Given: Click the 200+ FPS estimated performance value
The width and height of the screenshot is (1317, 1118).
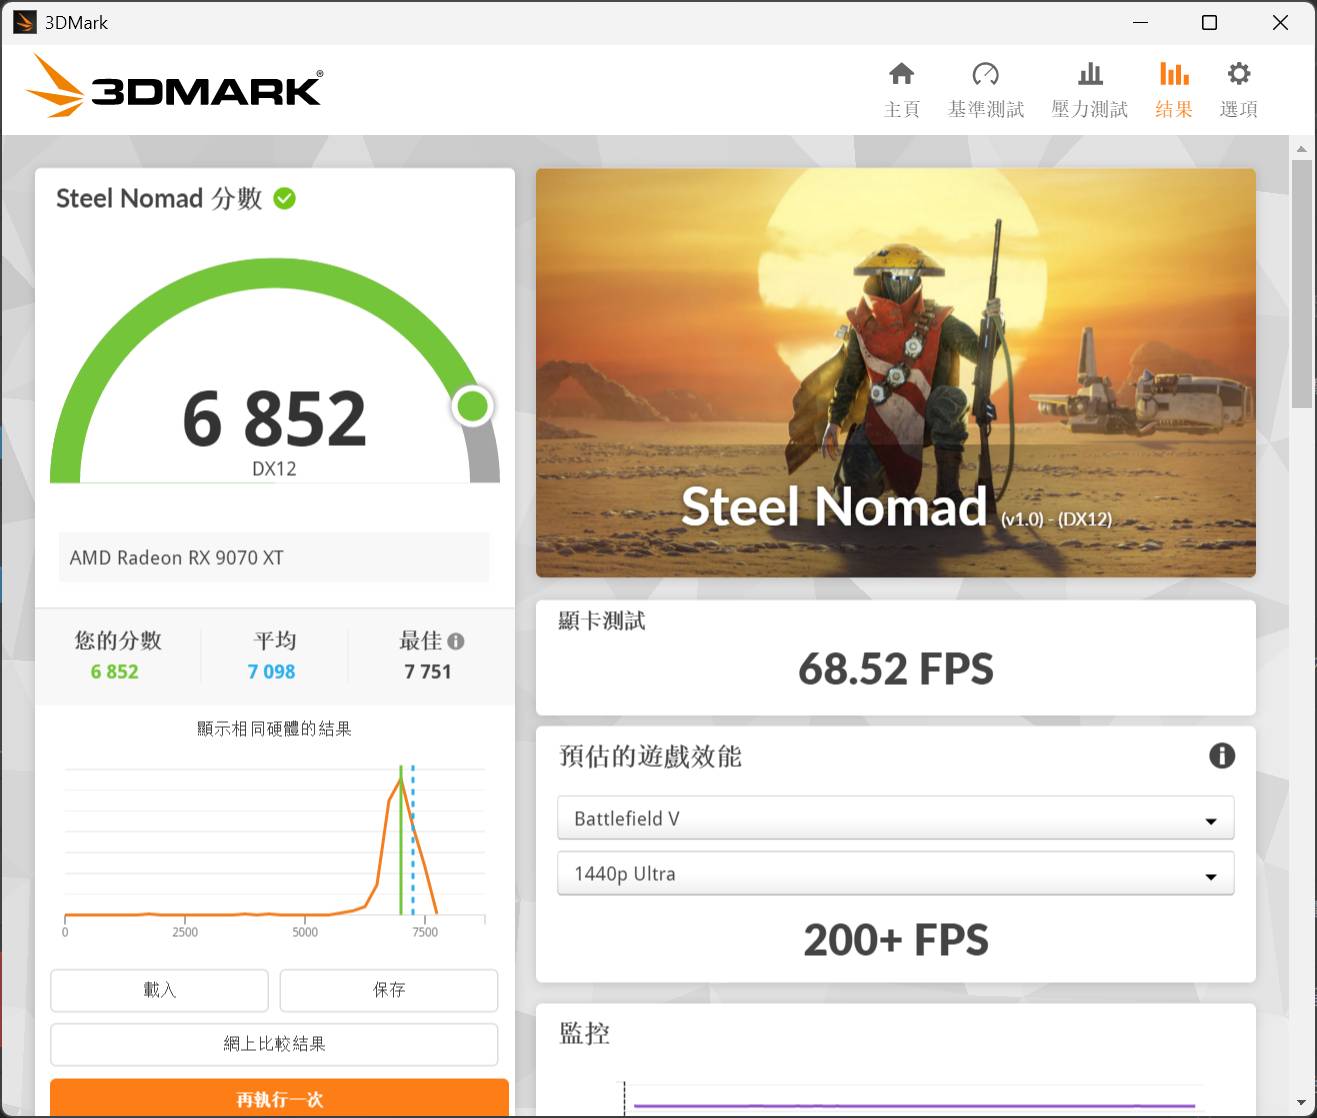Looking at the screenshot, I should pyautogui.click(x=895, y=940).
